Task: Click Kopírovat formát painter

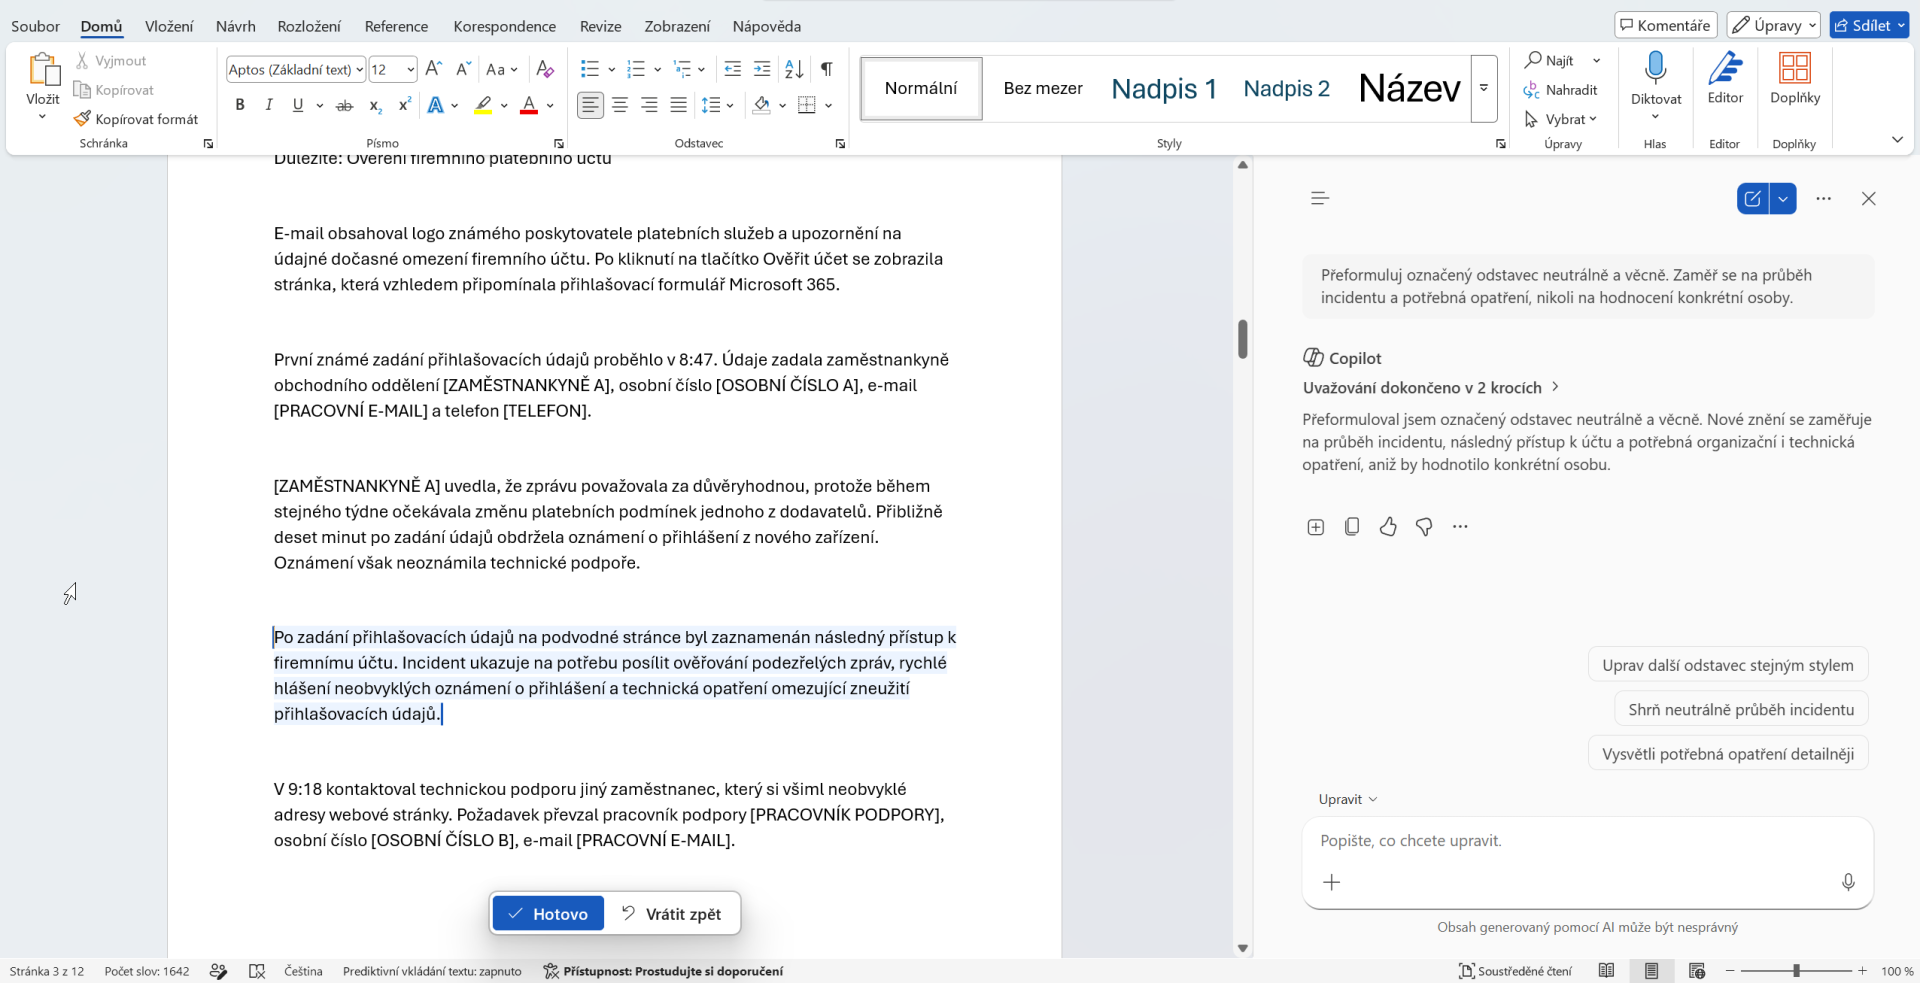Action: (136, 119)
